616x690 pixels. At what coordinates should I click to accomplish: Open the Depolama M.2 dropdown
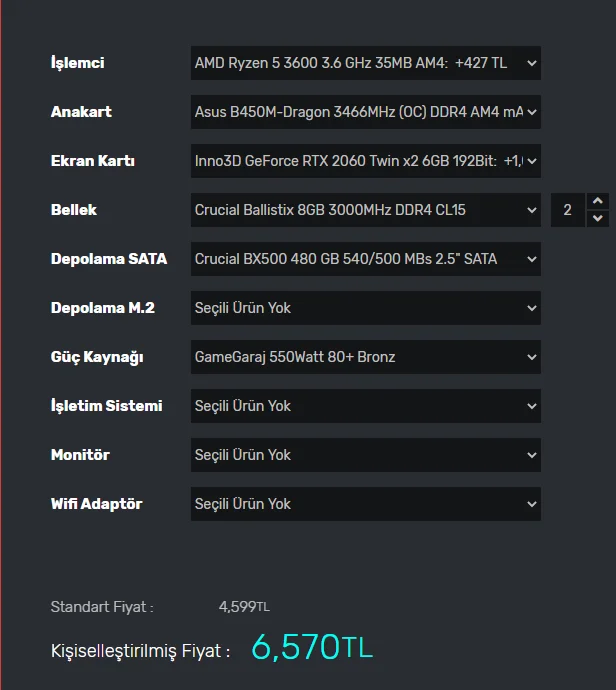tap(366, 308)
